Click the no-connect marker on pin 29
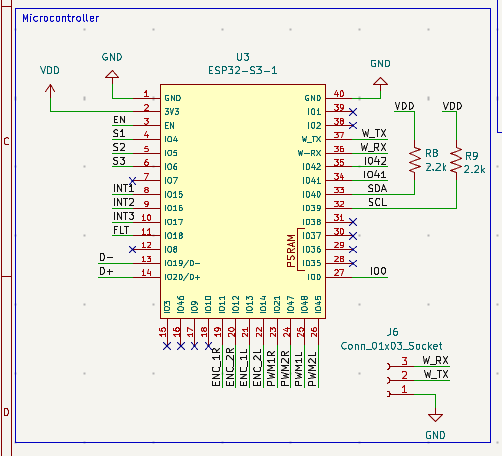The width and height of the screenshot is (502, 456). 353,249
